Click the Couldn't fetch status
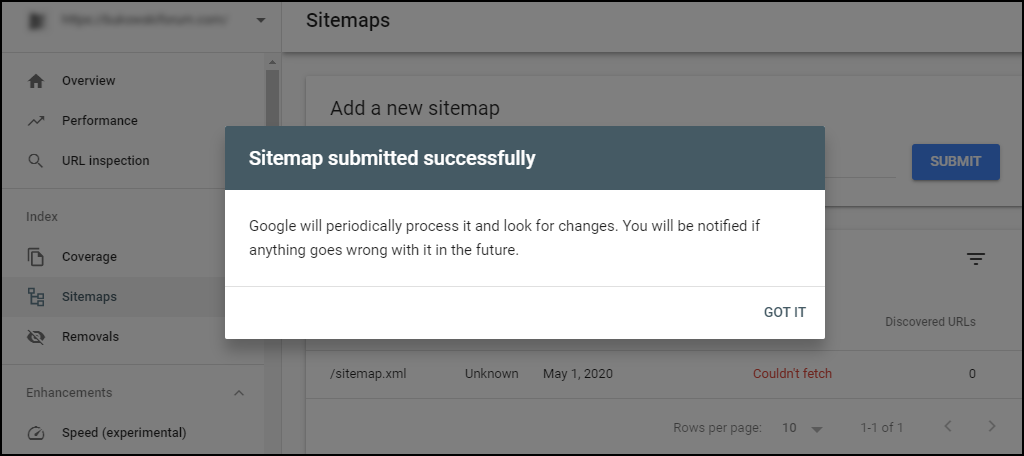 click(792, 374)
